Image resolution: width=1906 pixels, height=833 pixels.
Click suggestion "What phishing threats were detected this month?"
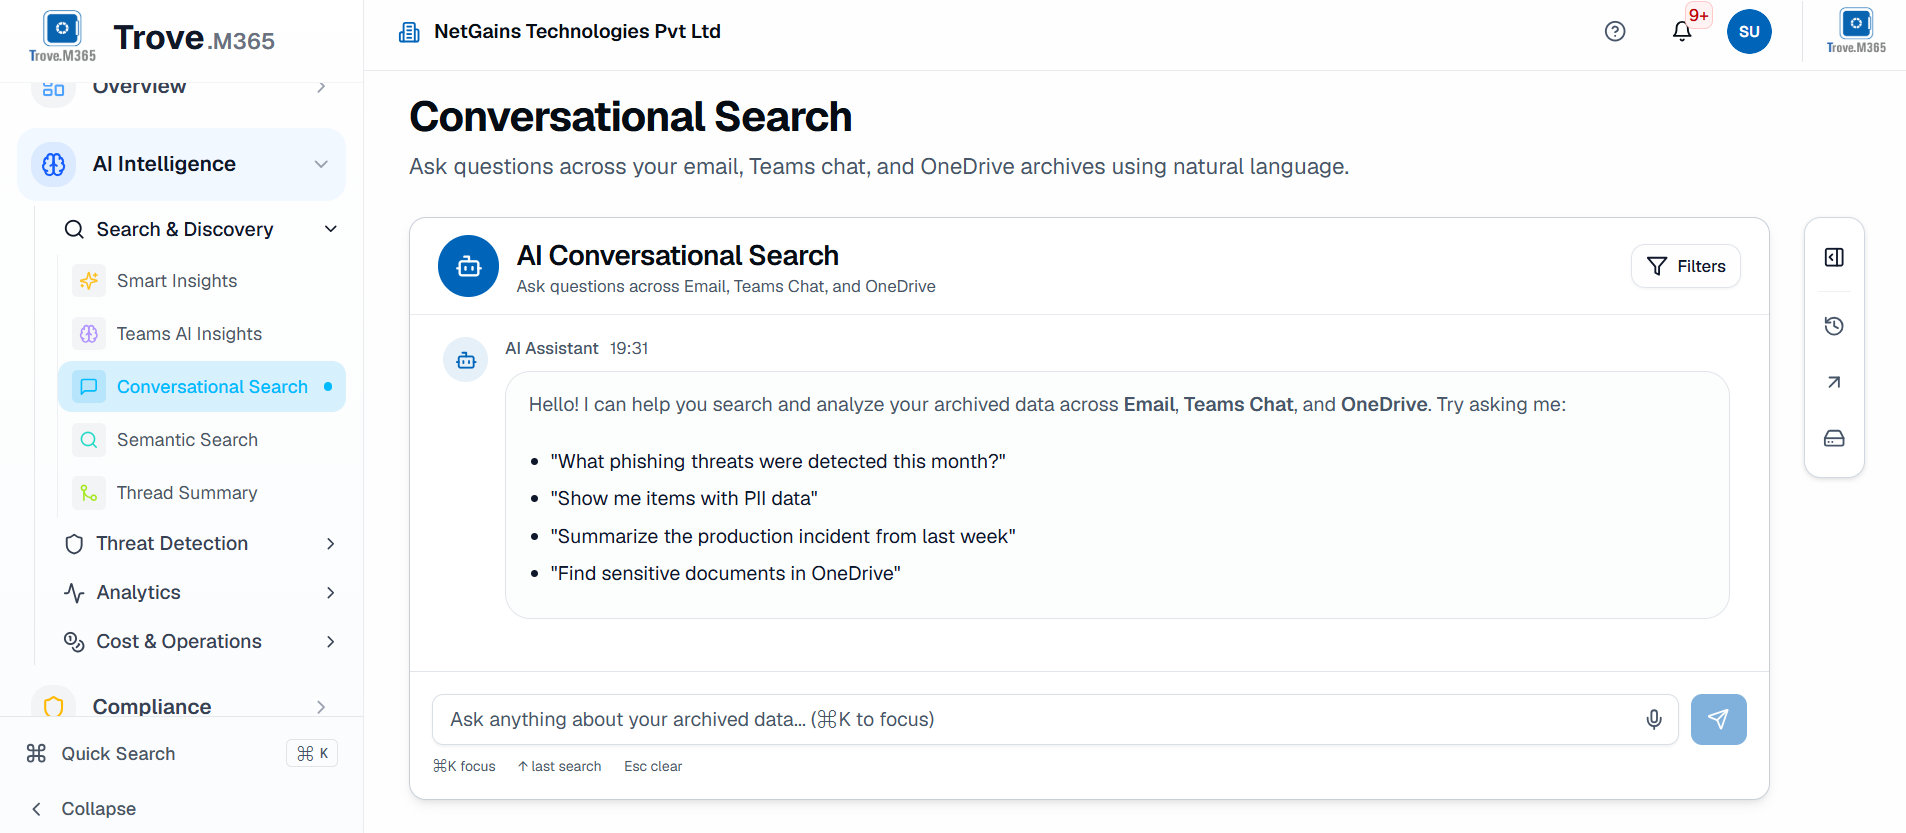pyautogui.click(x=778, y=462)
